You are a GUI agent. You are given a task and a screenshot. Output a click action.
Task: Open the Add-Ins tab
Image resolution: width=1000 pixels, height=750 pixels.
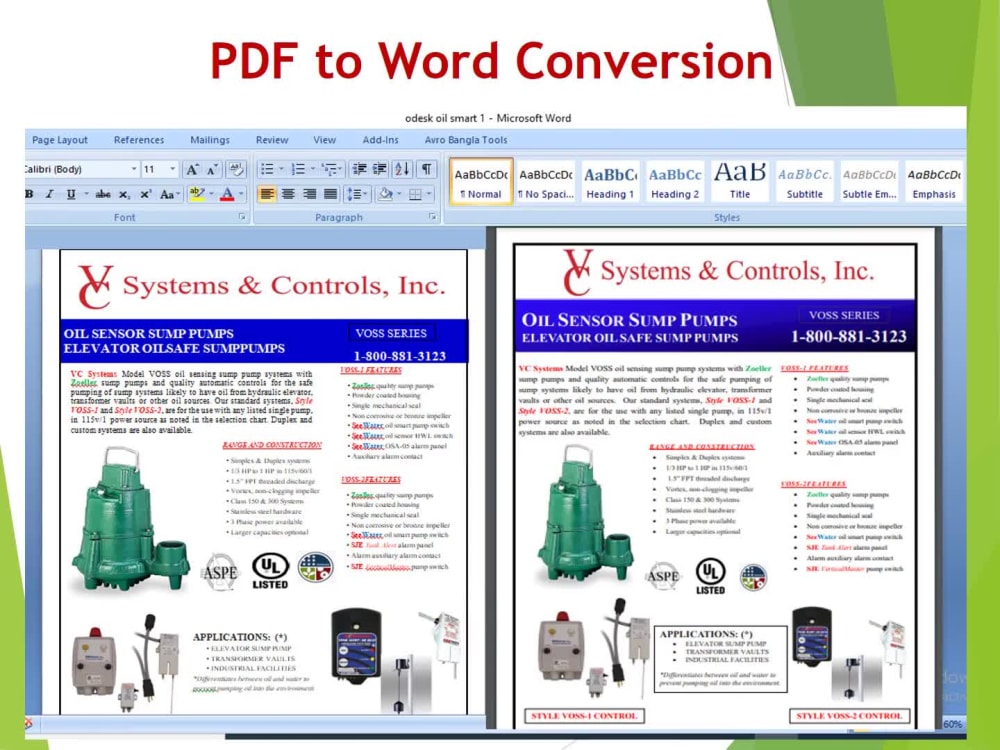tap(380, 140)
